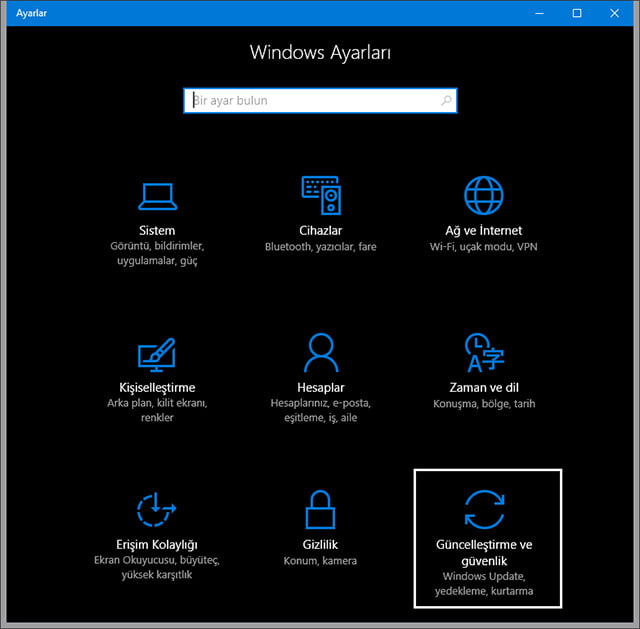The width and height of the screenshot is (640, 629).
Task: Select the 'Zaman ve dil' label
Action: point(484,388)
